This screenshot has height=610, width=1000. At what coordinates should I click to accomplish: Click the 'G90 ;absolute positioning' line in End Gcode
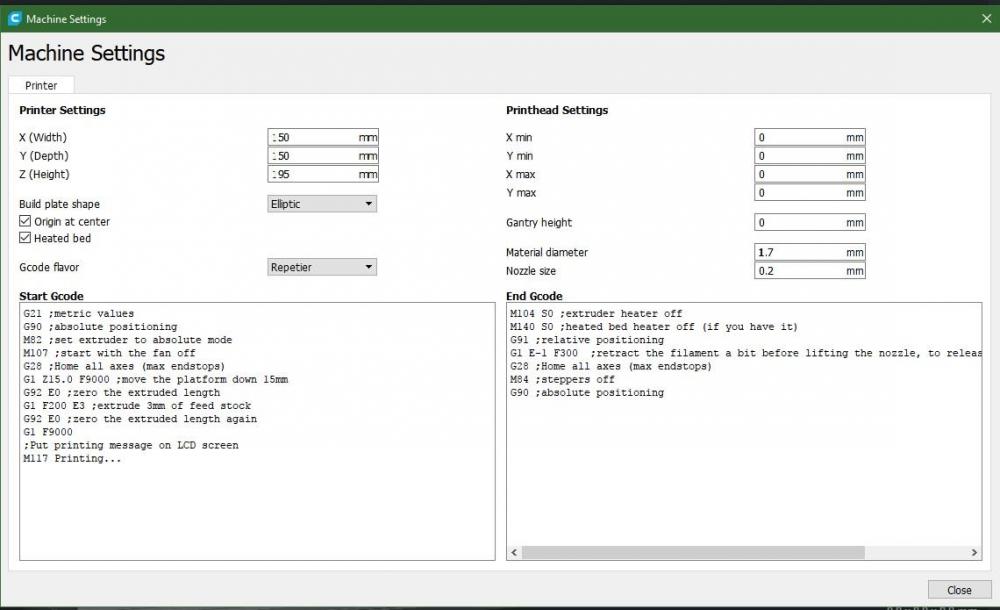587,392
